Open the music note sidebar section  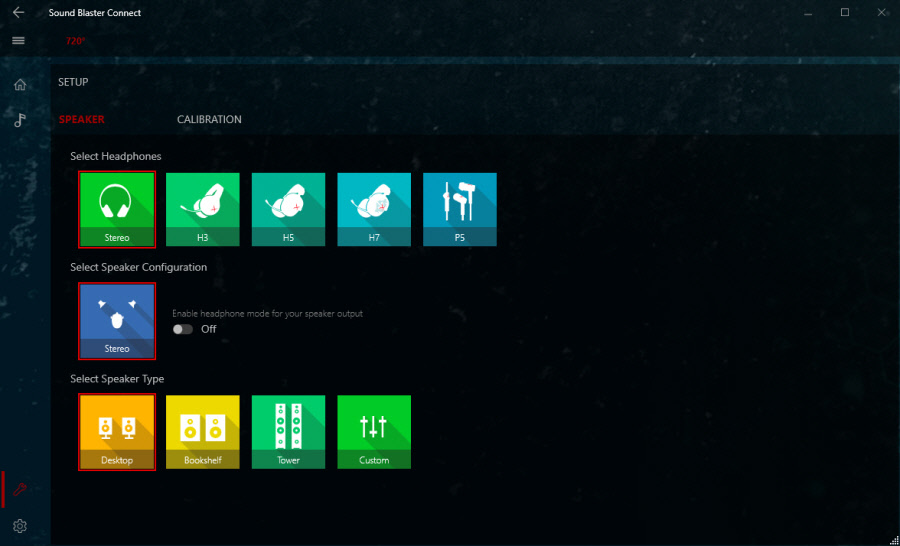click(x=20, y=120)
